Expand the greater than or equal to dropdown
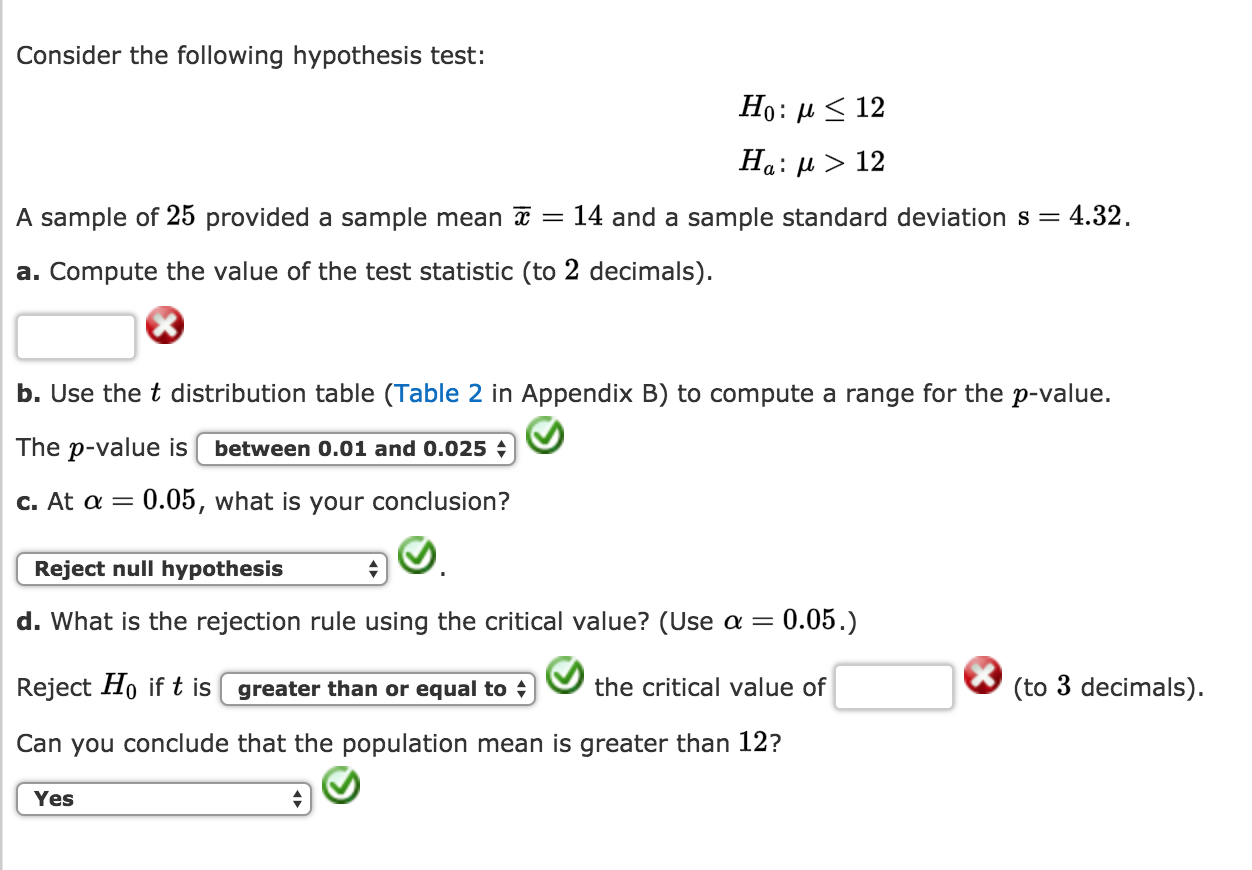1252x870 pixels. tap(378, 689)
